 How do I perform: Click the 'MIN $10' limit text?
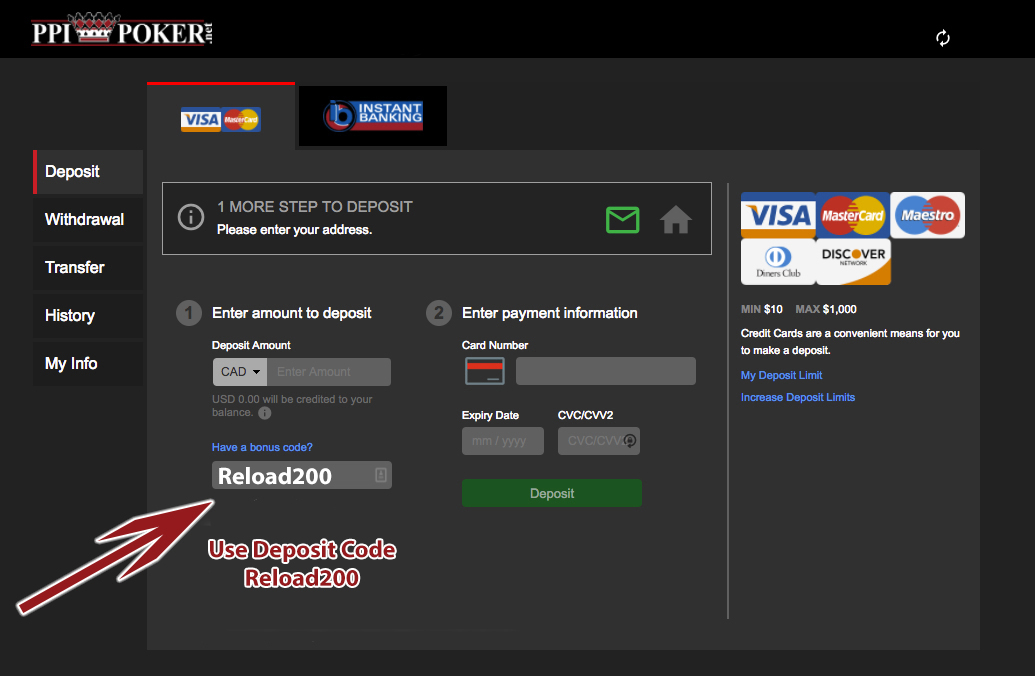(x=762, y=309)
